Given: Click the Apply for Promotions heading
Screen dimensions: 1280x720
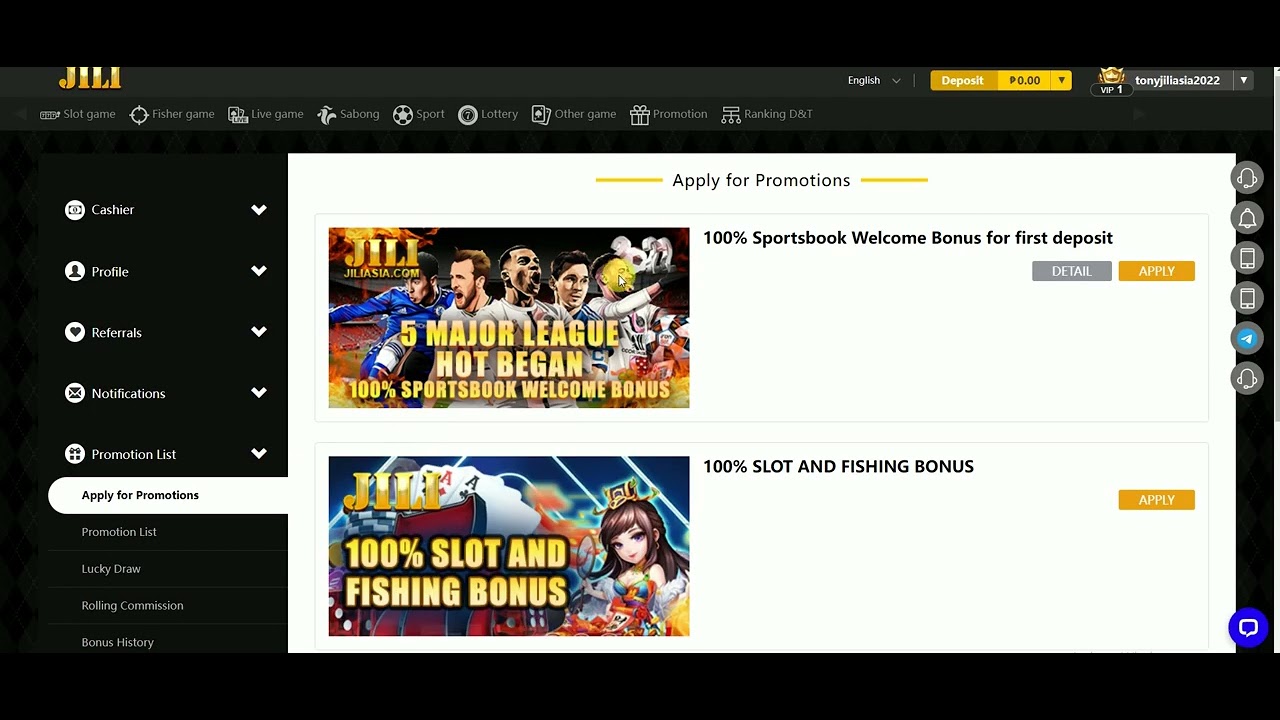Looking at the screenshot, I should click(761, 180).
